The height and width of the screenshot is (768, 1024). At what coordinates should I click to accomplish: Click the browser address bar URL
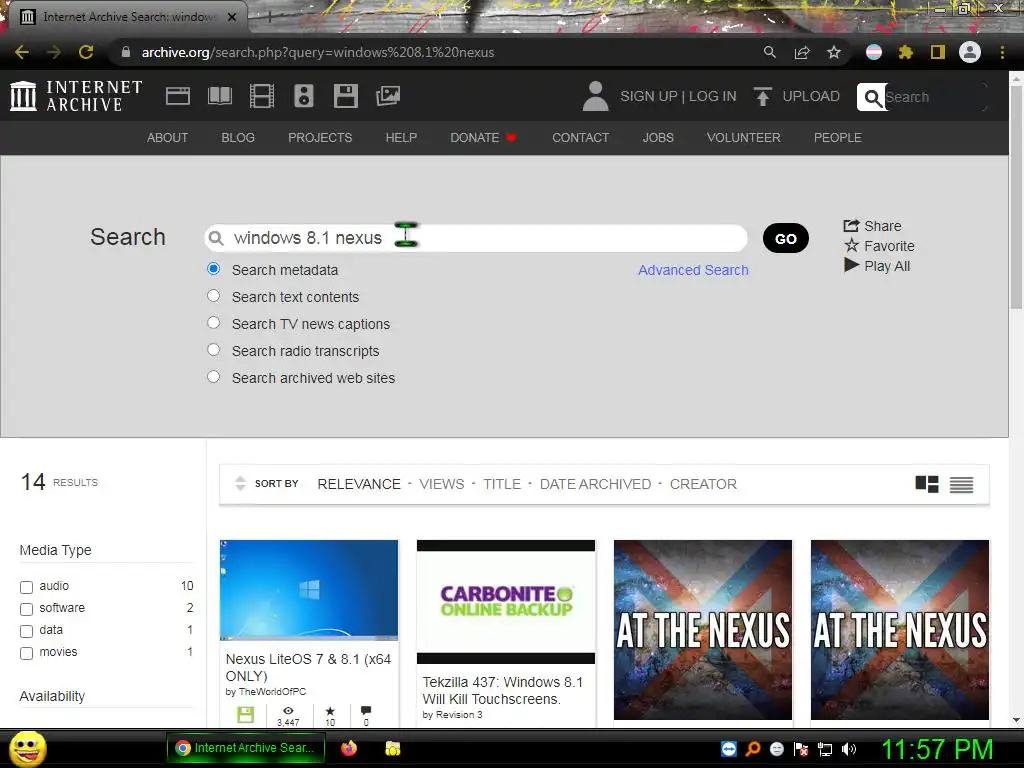click(x=317, y=52)
